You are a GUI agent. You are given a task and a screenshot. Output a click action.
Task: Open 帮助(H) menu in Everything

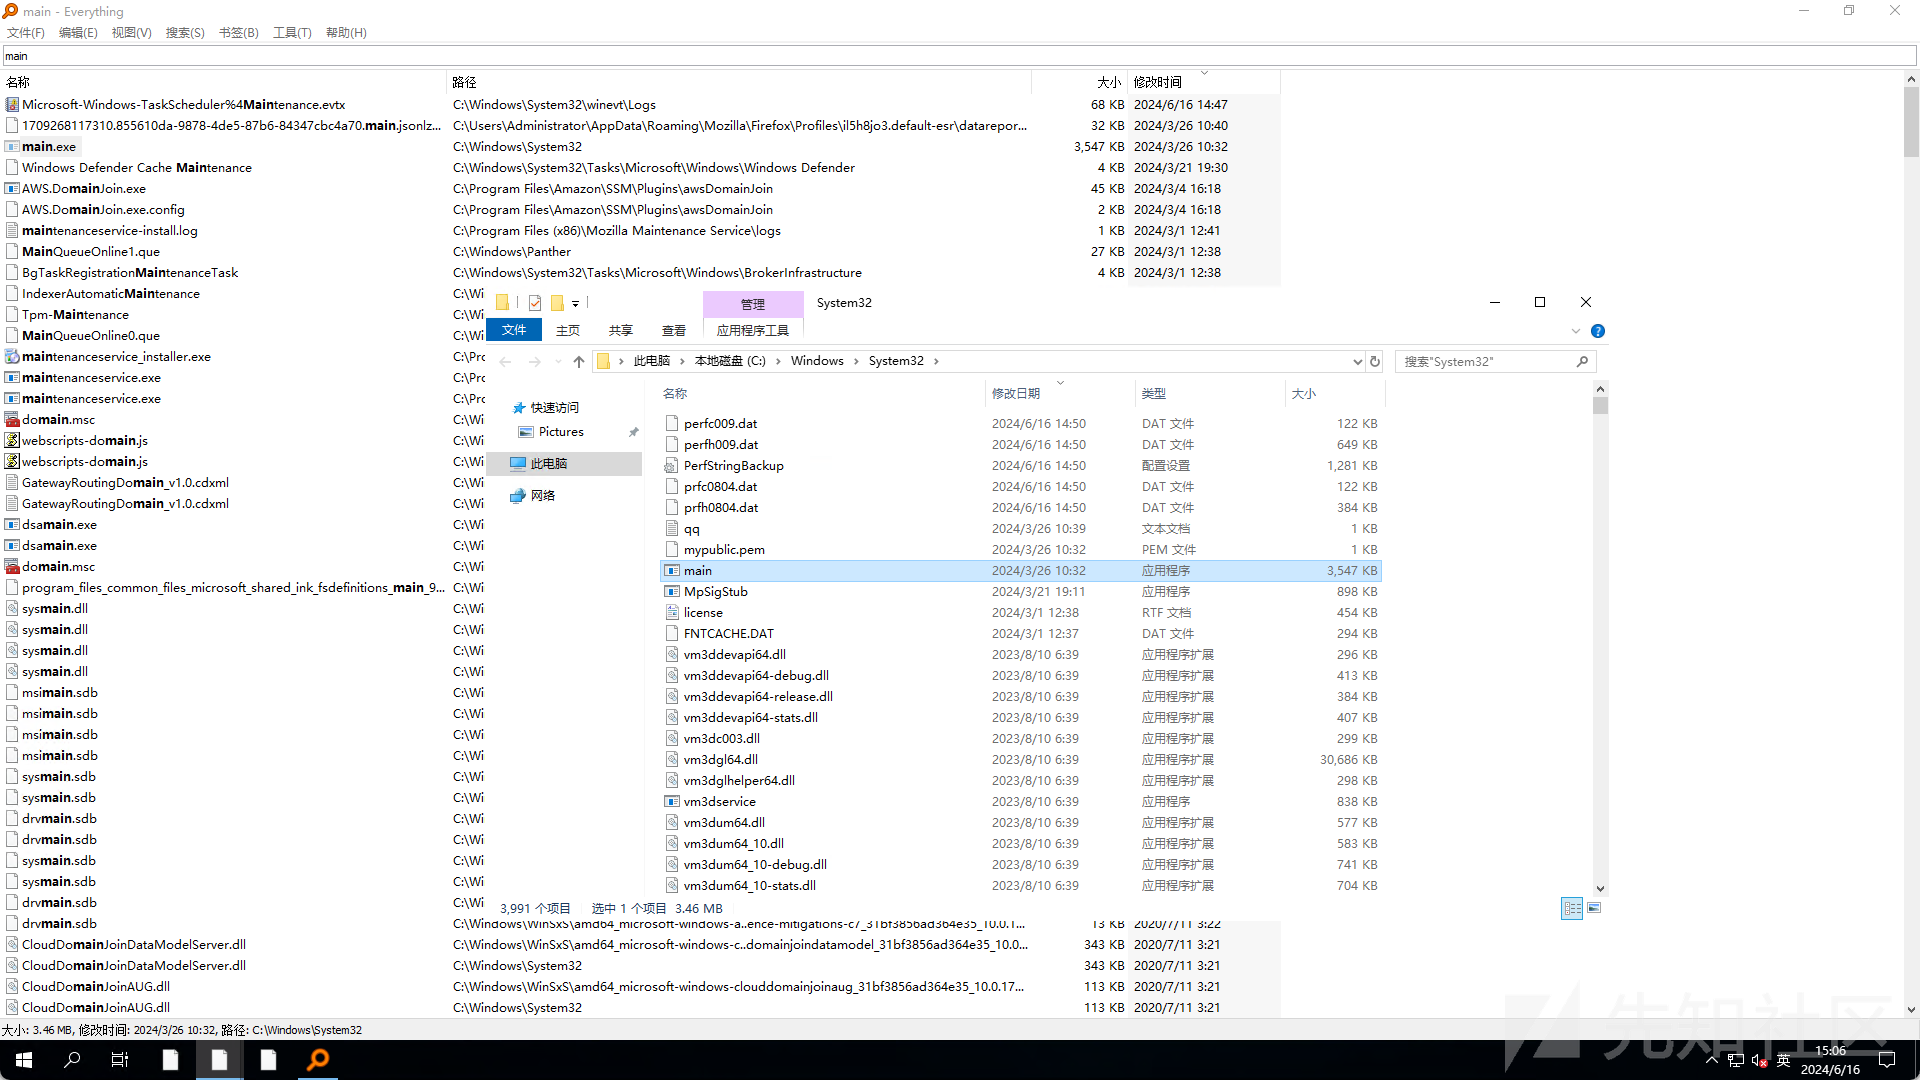click(346, 33)
